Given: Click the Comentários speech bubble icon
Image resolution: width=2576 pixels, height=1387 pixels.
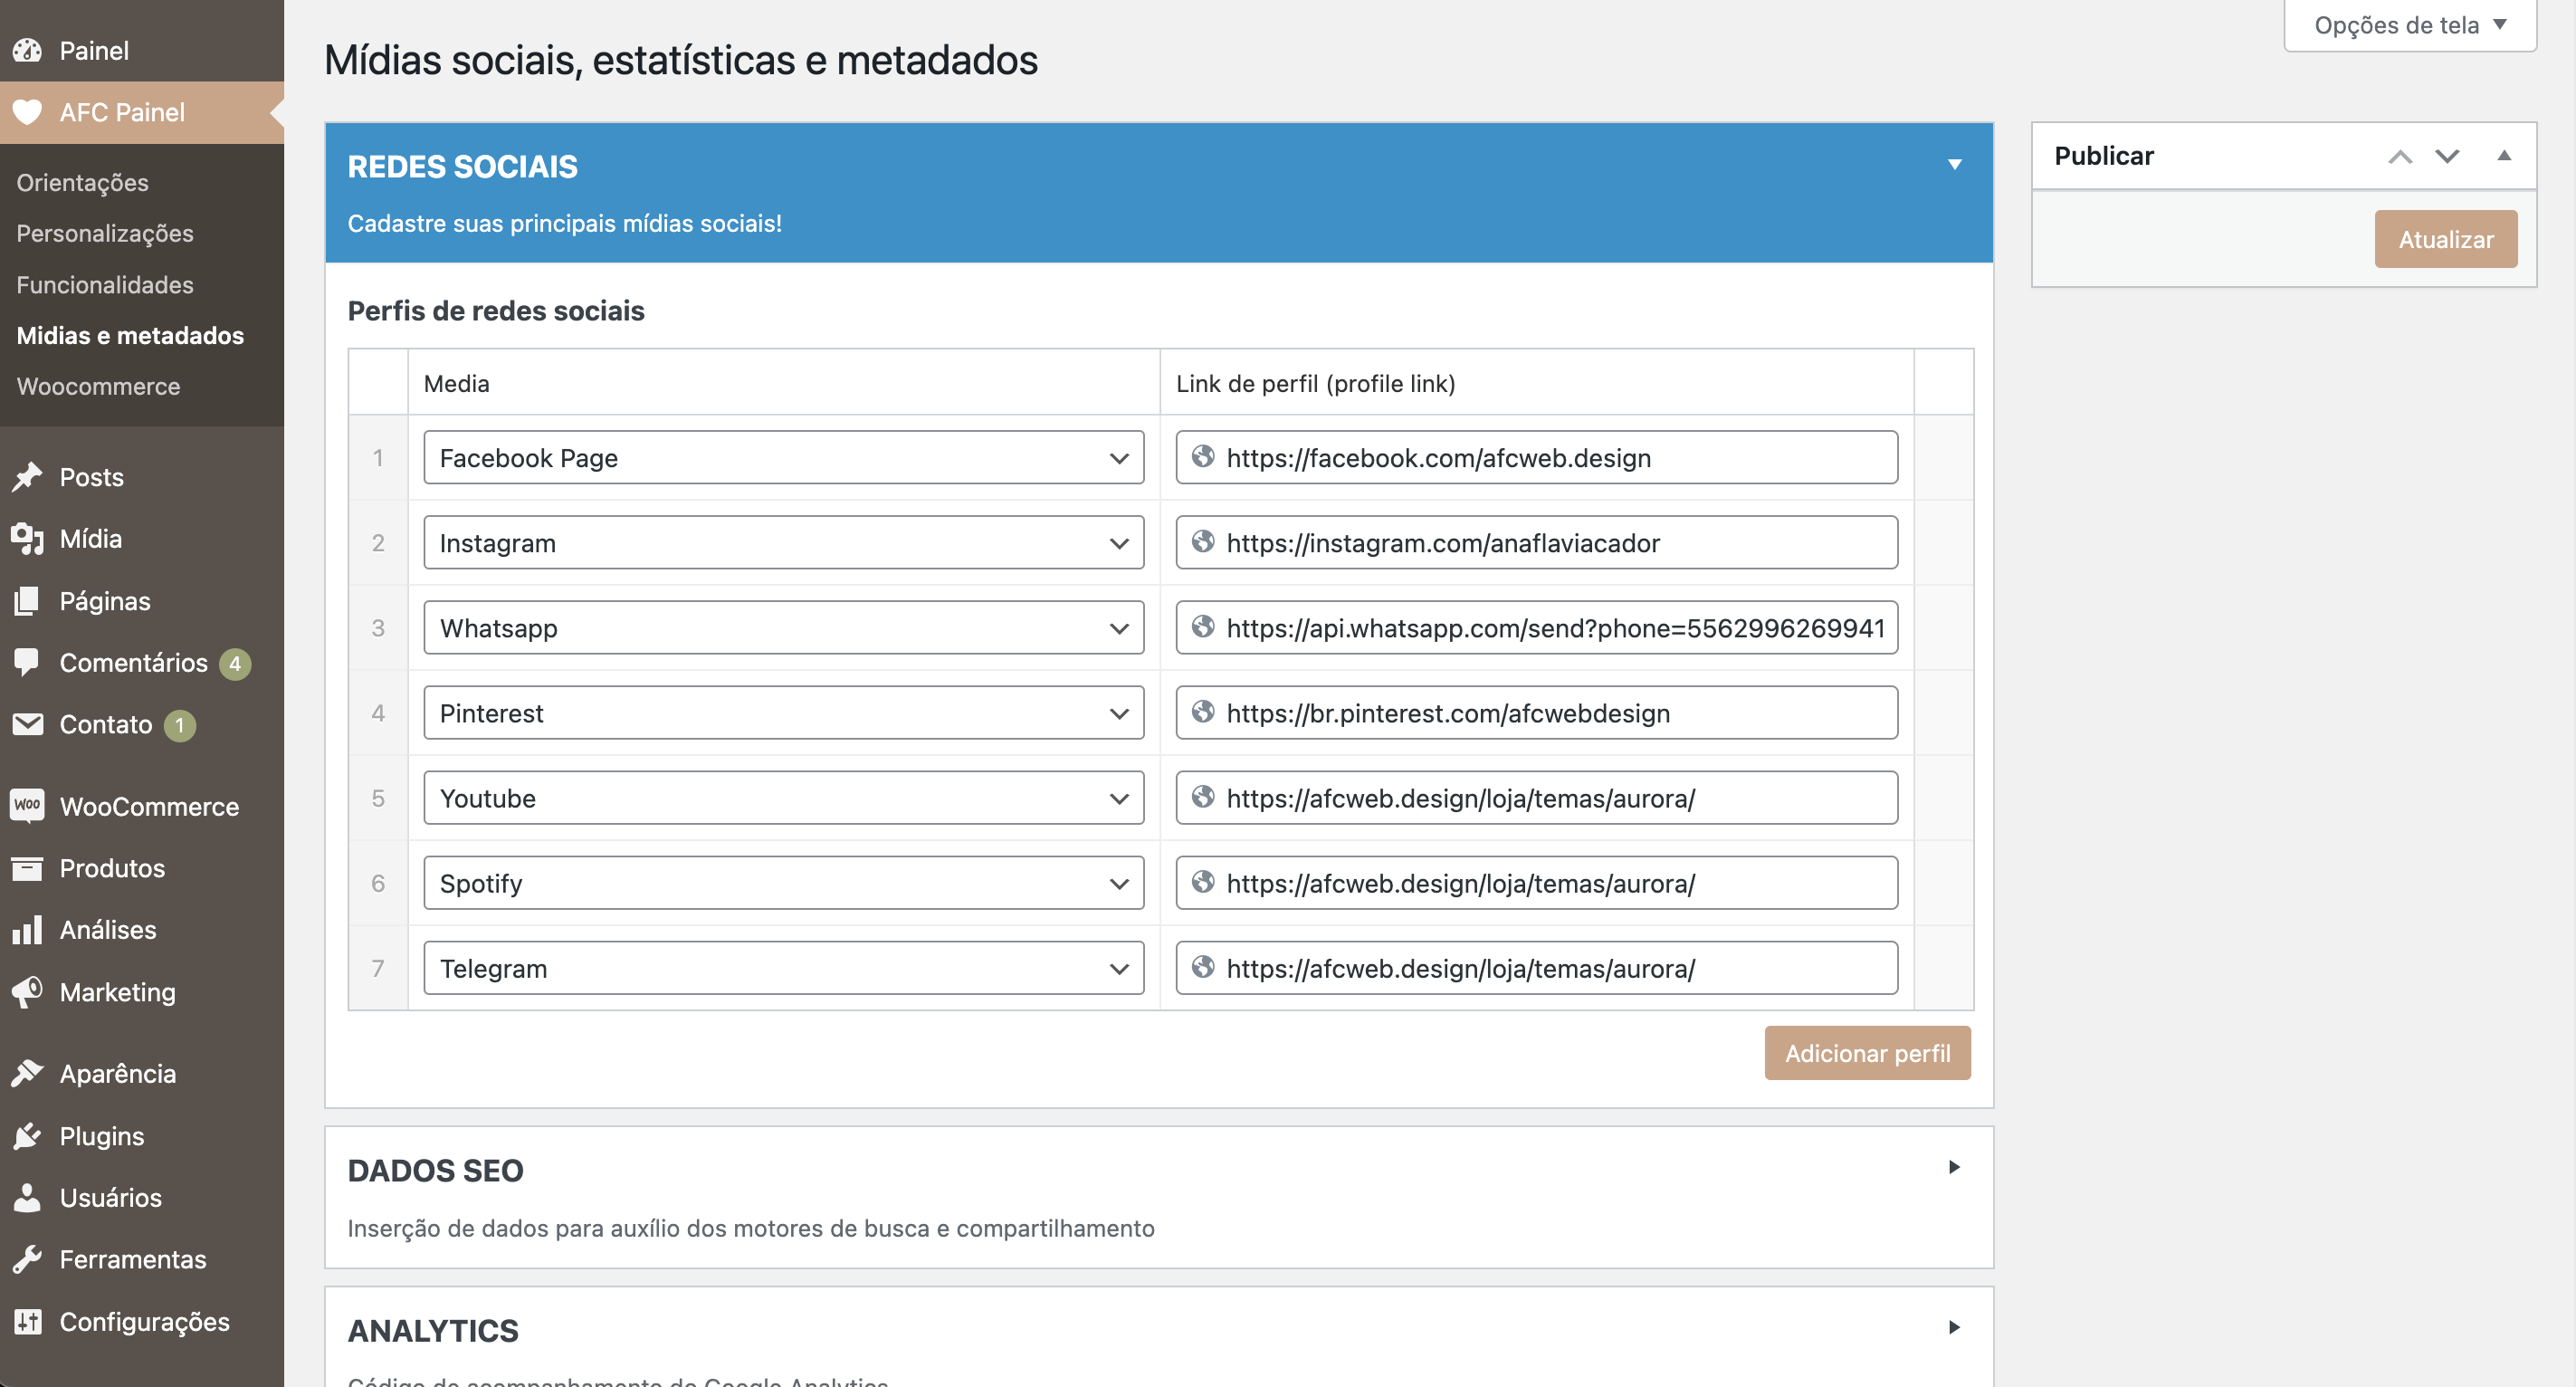Looking at the screenshot, I should click(x=28, y=662).
